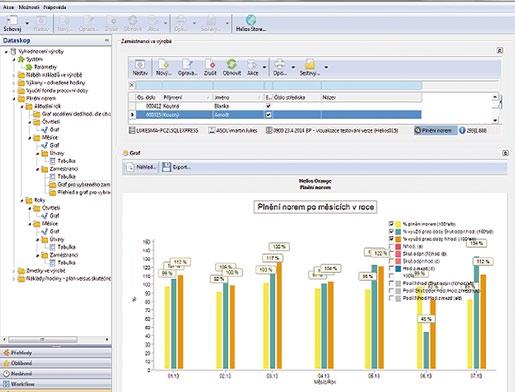Image resolution: width=515 pixels, height=392 pixels.
Task: Open the Sestavy folder icon
Action: 310,64
